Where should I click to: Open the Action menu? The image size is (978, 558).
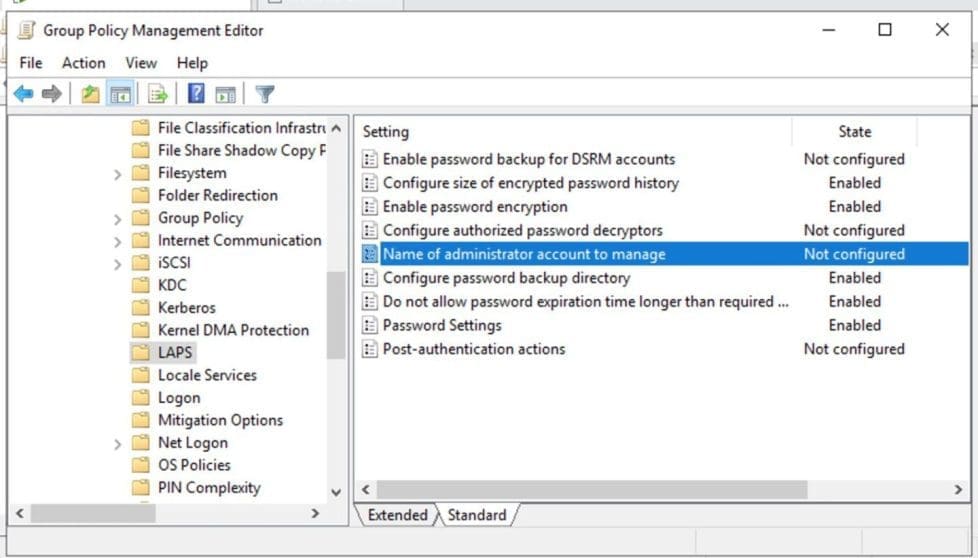(83, 62)
